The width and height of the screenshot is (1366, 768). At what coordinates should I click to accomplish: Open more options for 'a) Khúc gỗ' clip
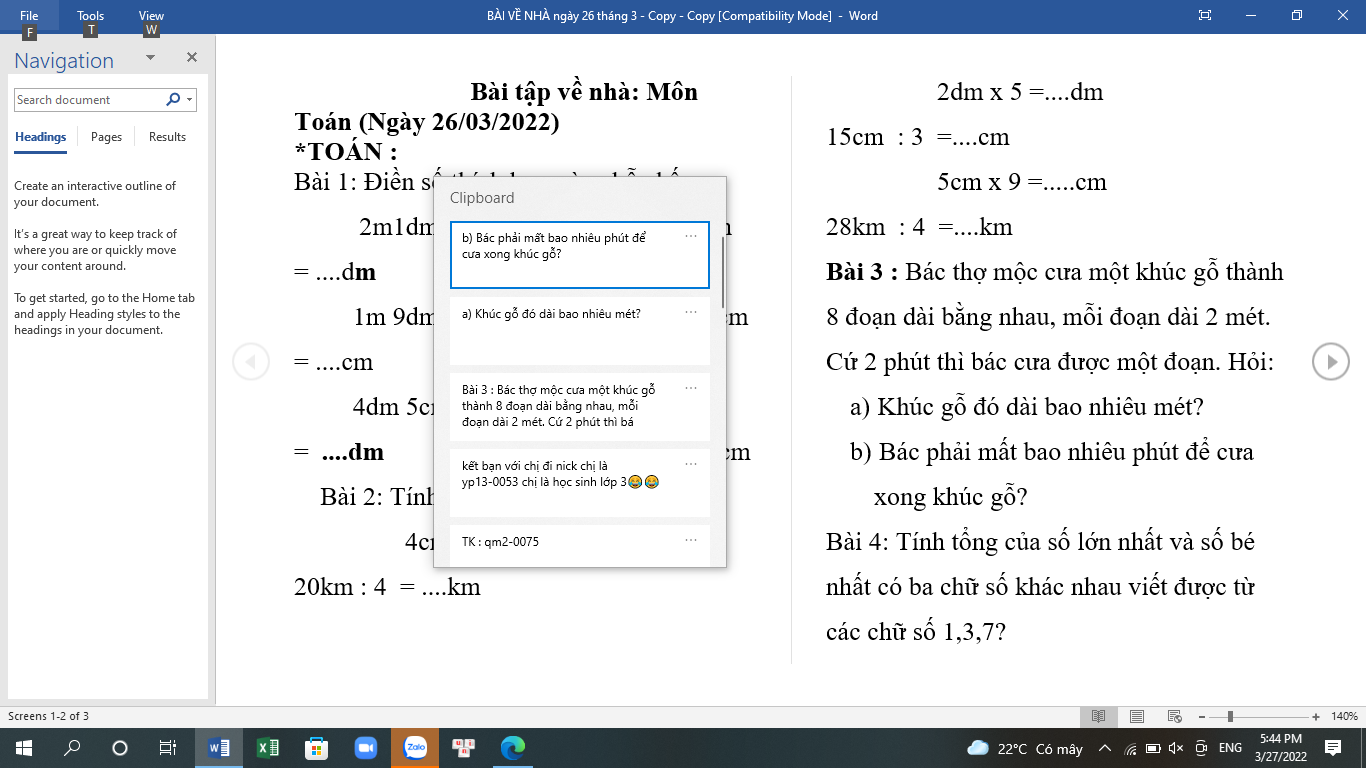tap(691, 312)
